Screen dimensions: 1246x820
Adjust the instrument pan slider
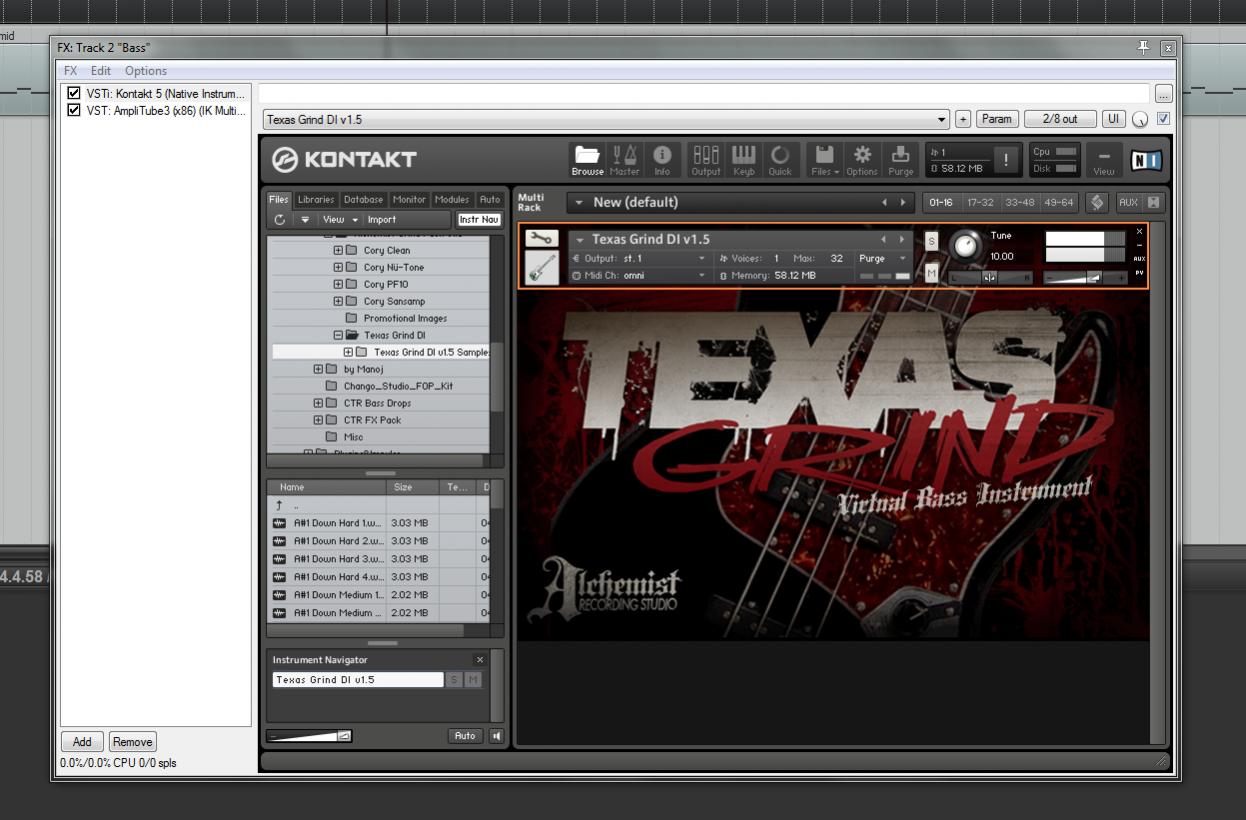990,278
